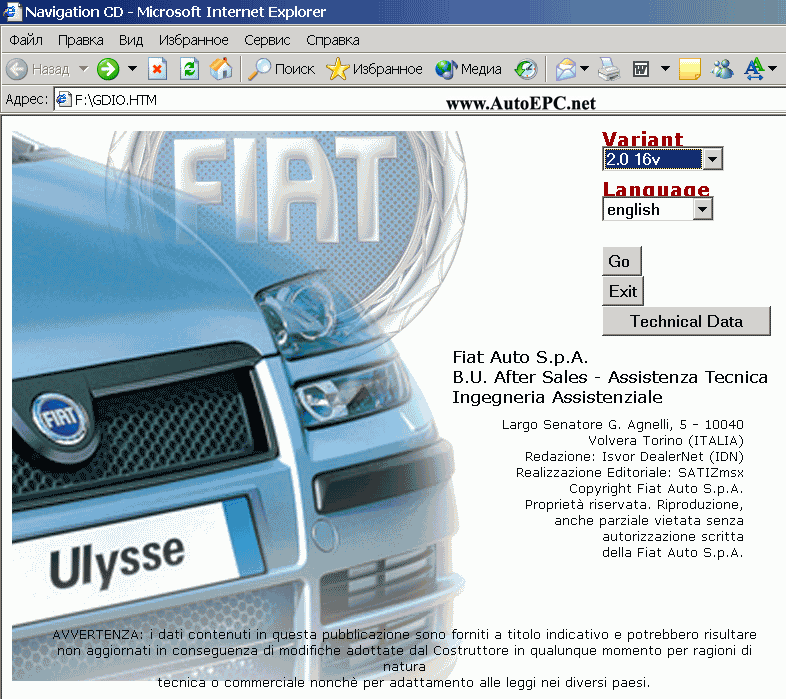
Task: Click the 'Redazione: Isvor DealerNet (IDN)' text
Action: click(x=634, y=456)
